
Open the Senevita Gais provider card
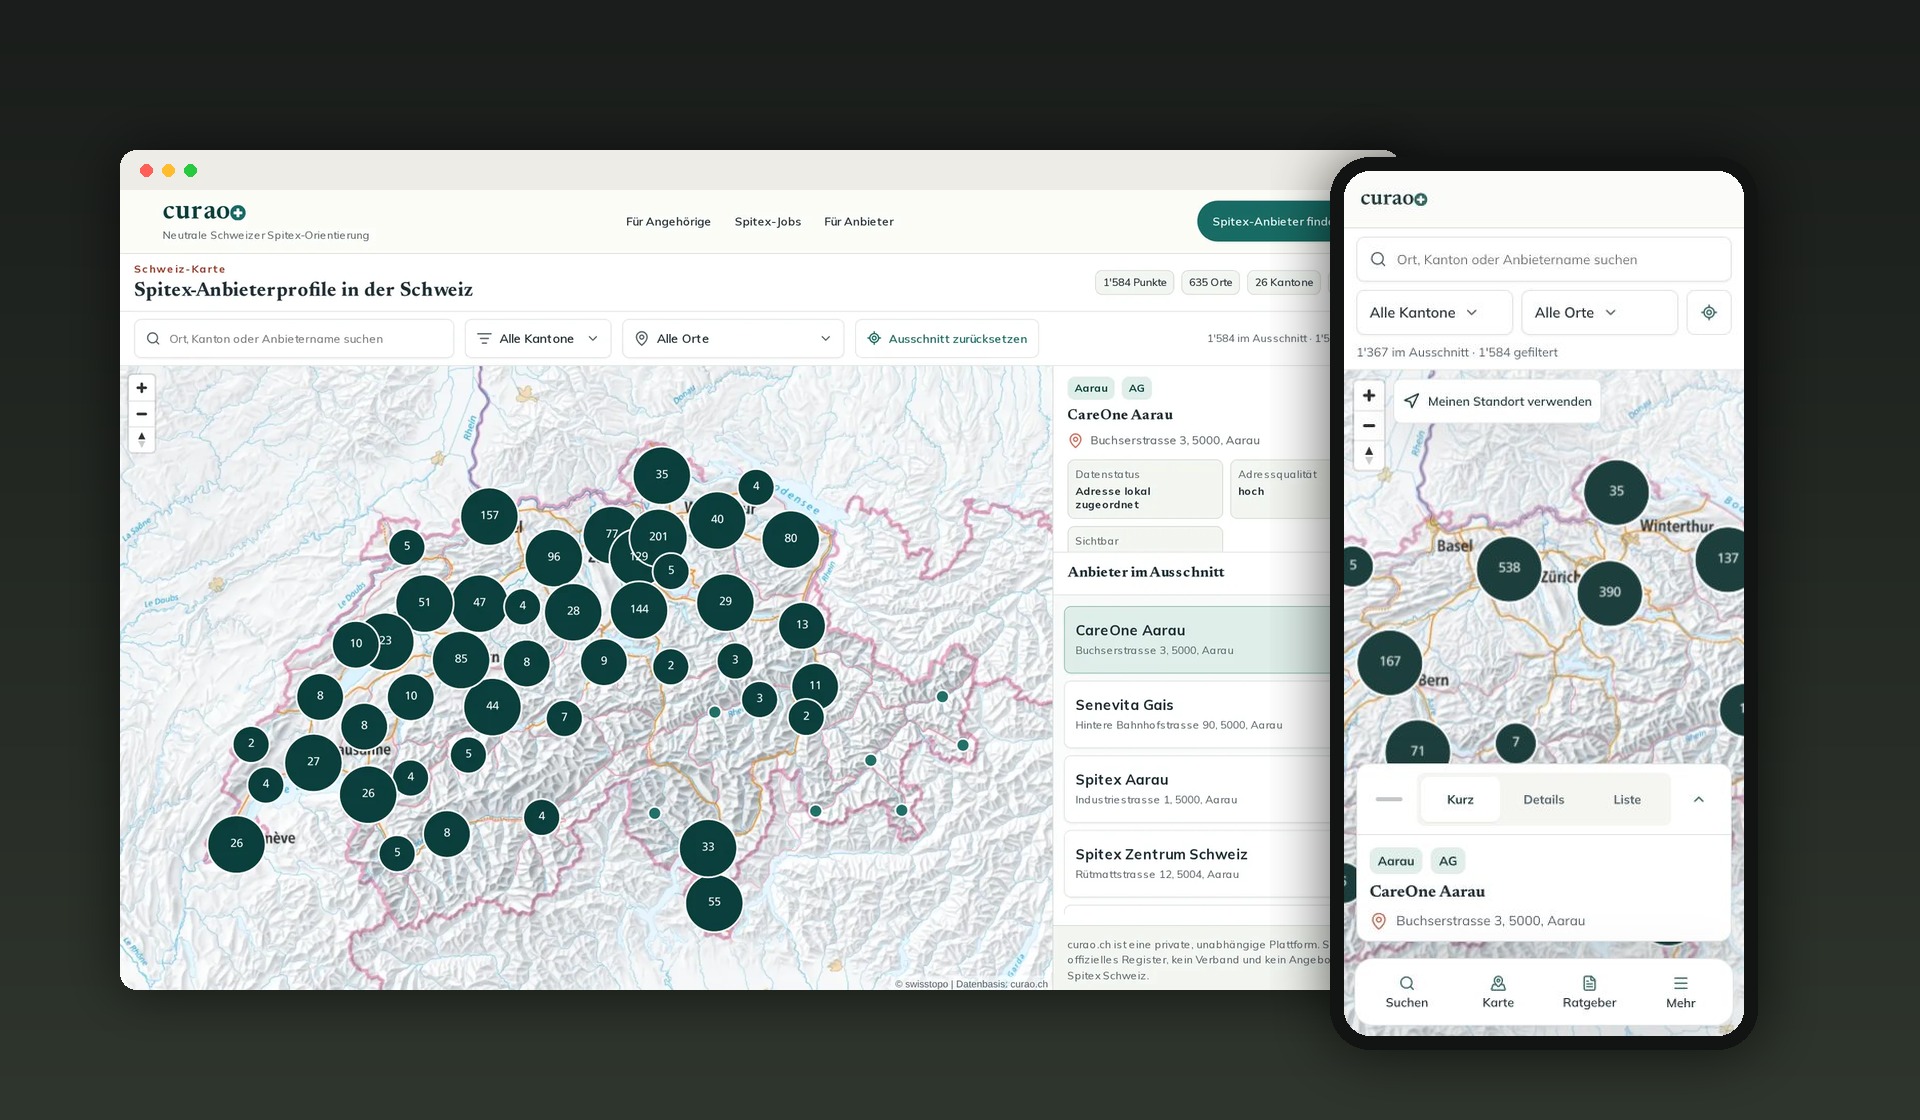pos(1198,714)
